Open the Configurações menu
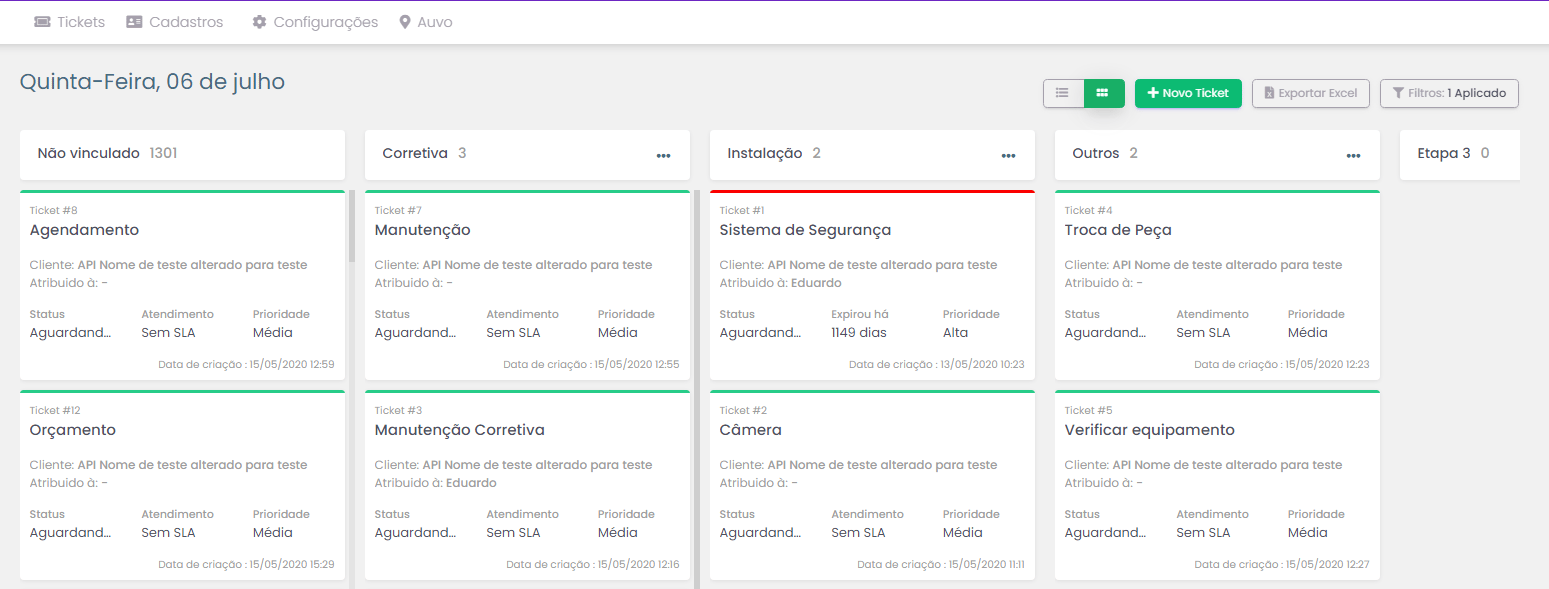The image size is (1549, 589). (x=325, y=22)
